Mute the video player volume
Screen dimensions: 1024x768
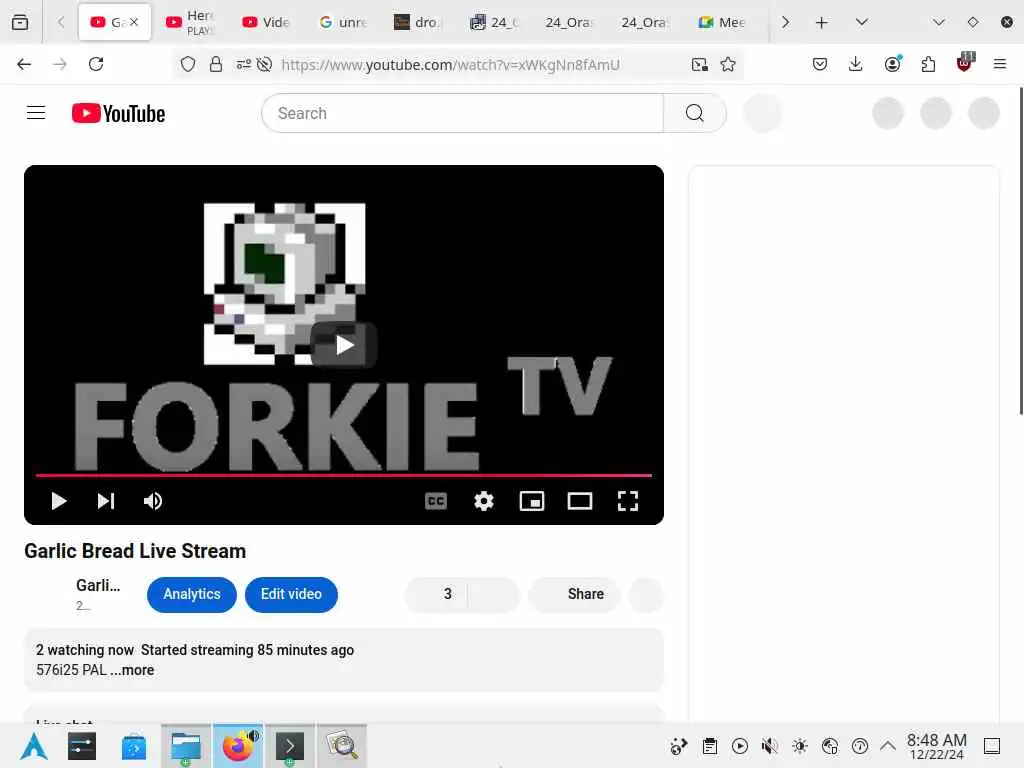(153, 501)
